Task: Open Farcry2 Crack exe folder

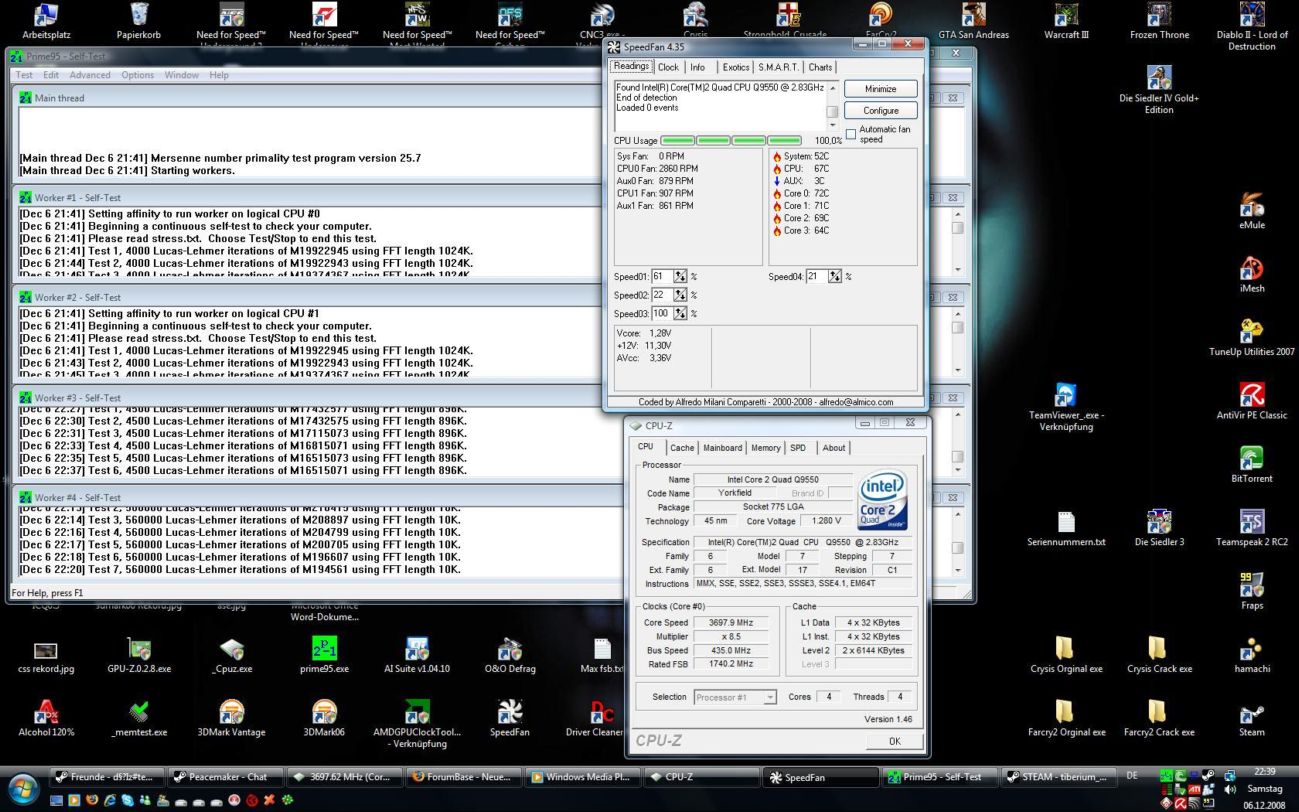Action: click(x=1159, y=716)
